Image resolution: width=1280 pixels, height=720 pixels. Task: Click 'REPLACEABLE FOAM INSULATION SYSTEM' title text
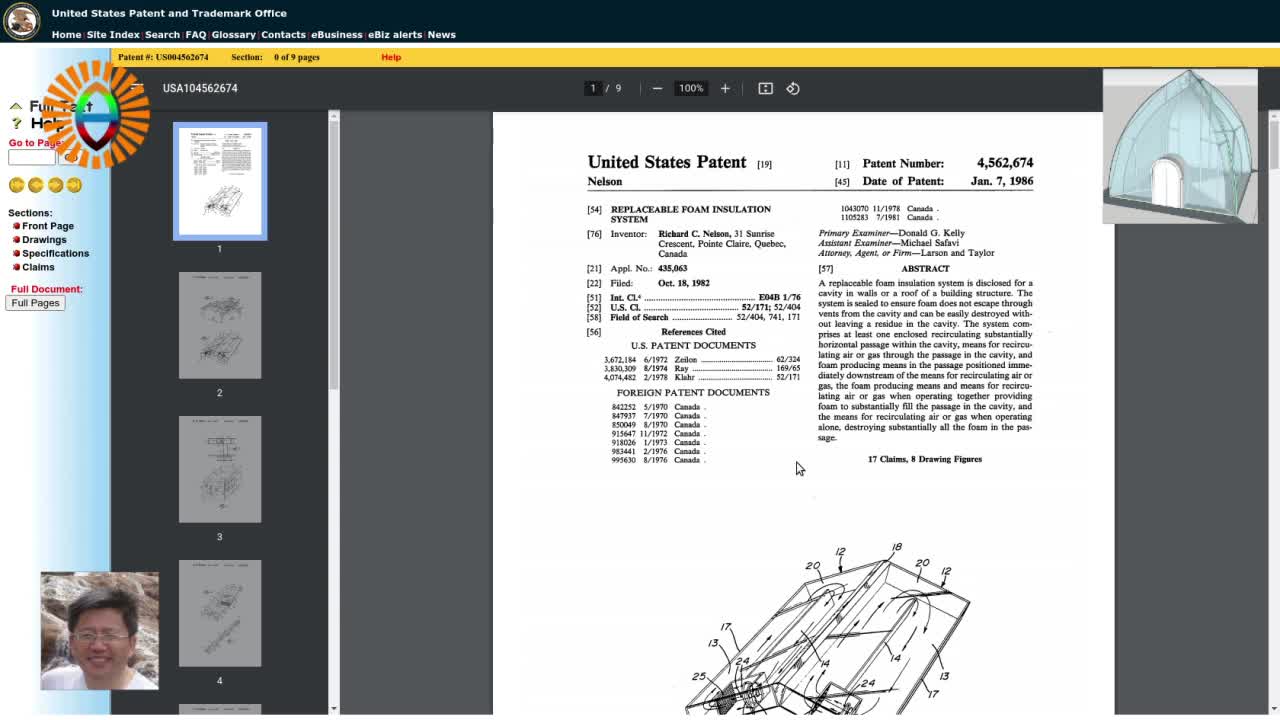pyautogui.click(x=691, y=214)
